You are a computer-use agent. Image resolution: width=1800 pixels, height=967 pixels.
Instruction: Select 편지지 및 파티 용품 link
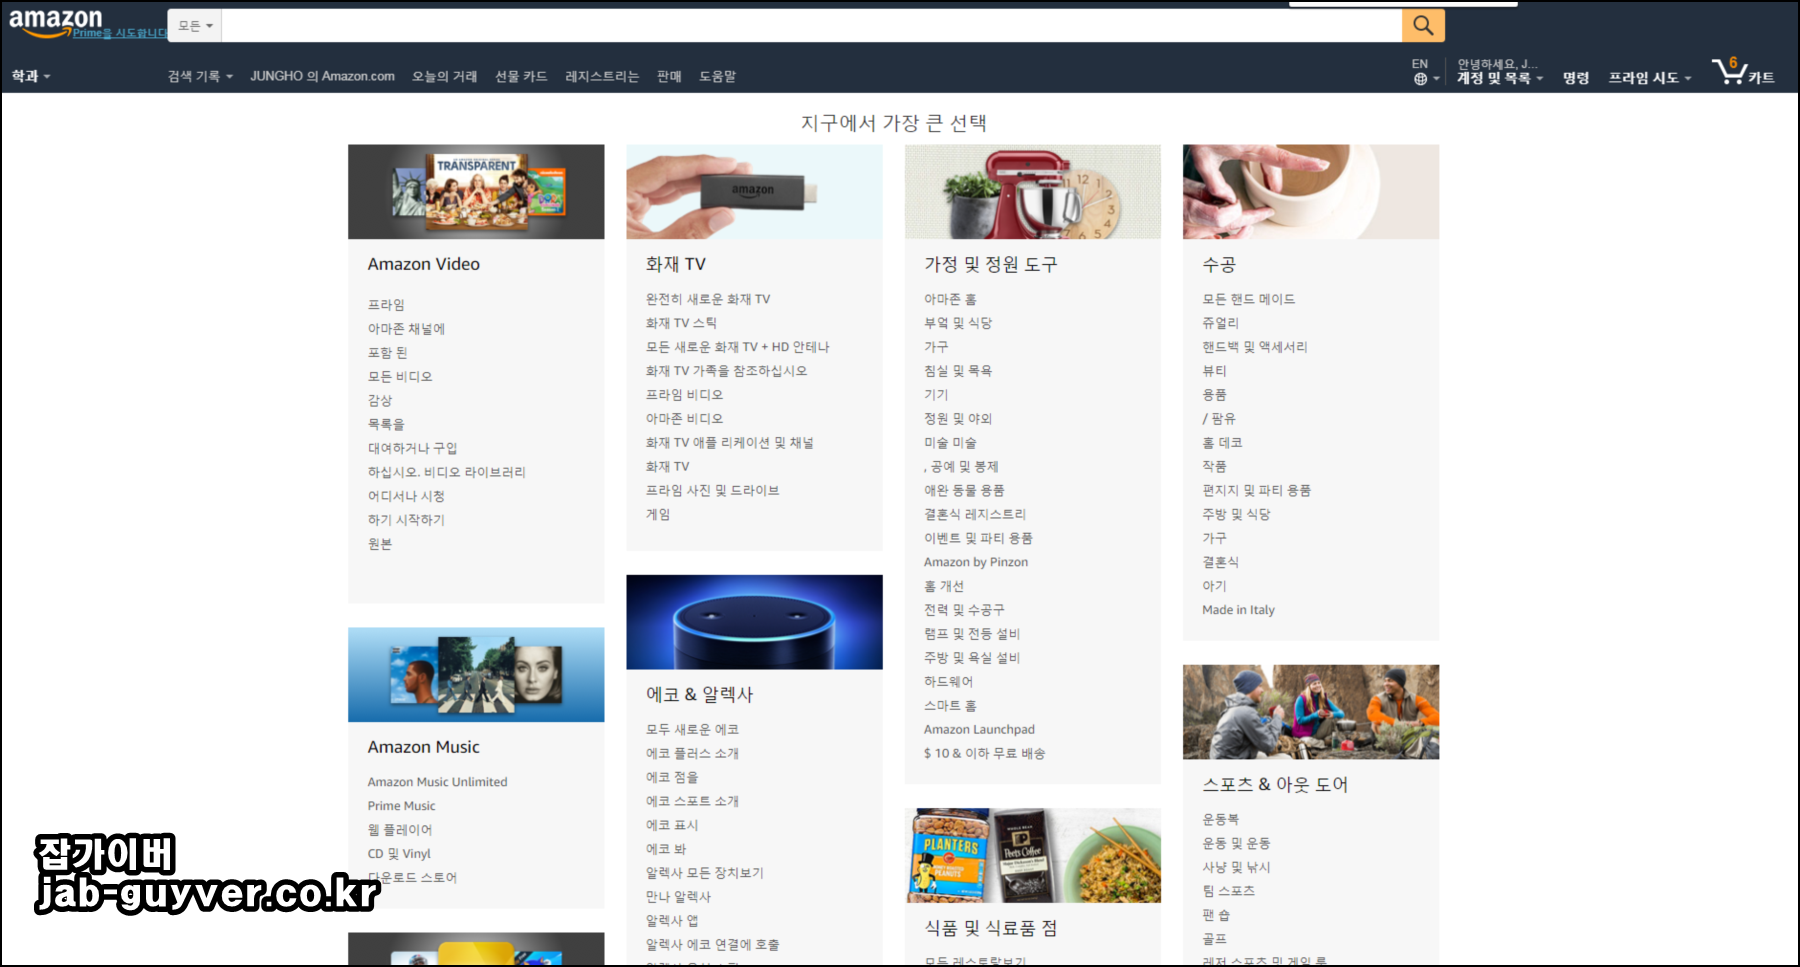(1256, 490)
